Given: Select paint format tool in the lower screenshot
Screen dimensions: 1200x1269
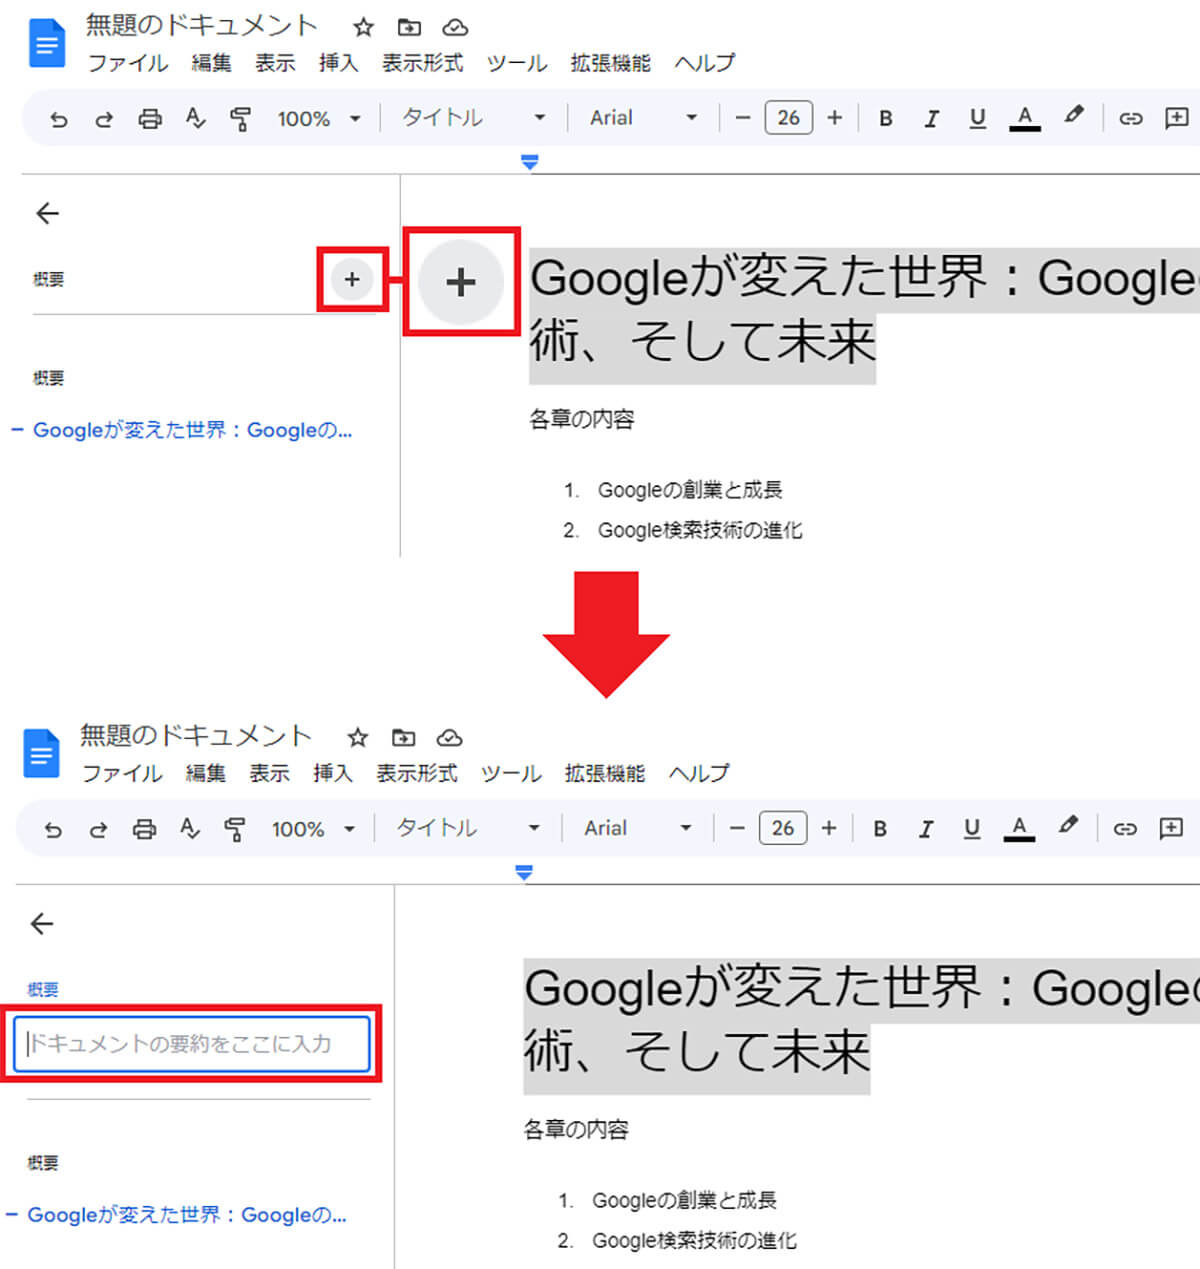Looking at the screenshot, I should click(235, 829).
